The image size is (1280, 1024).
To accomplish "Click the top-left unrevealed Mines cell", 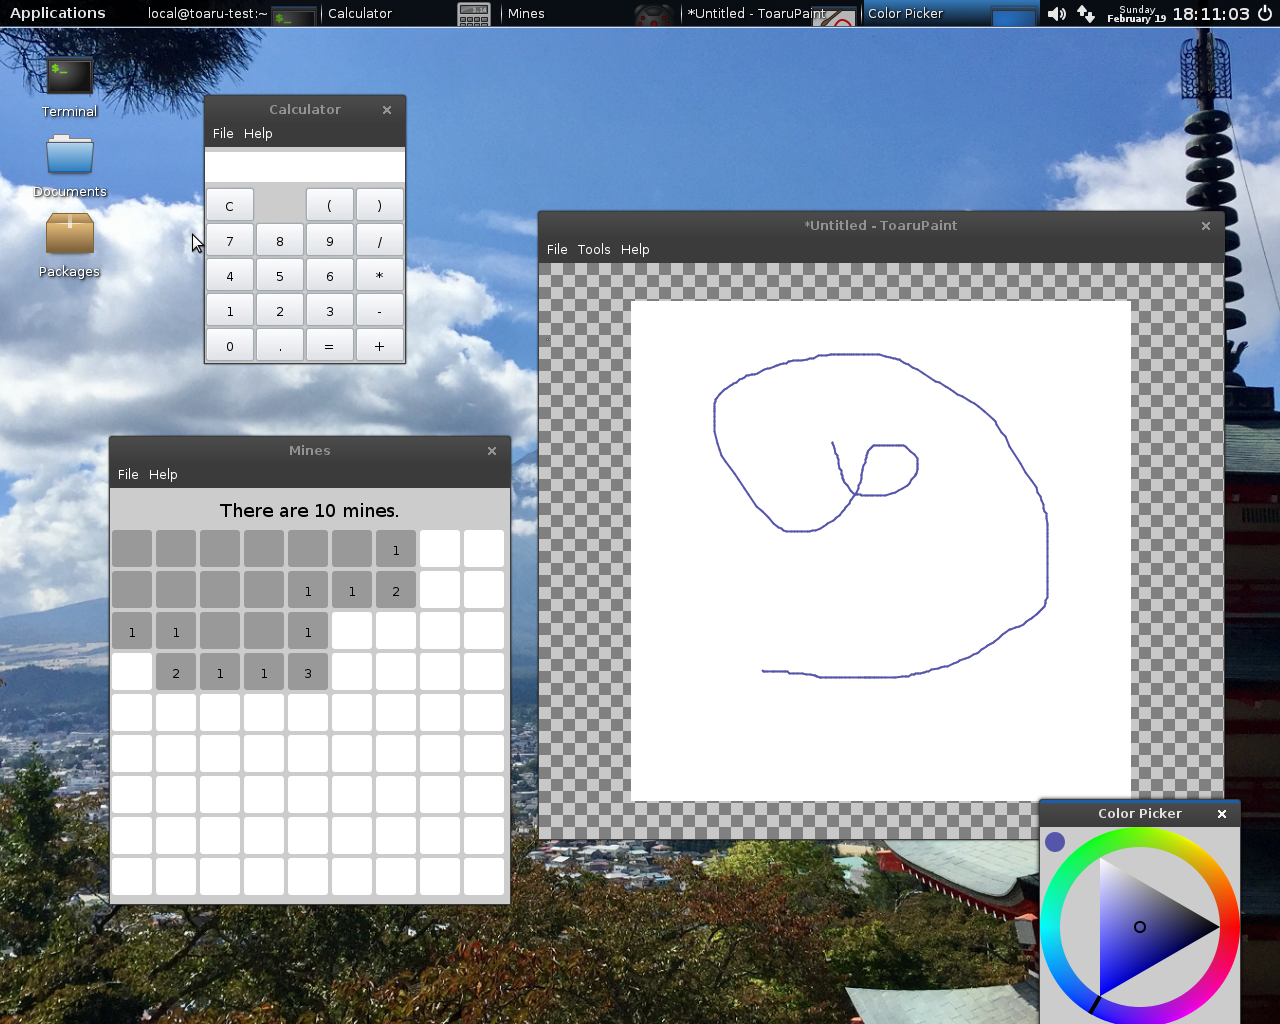I will (132, 549).
